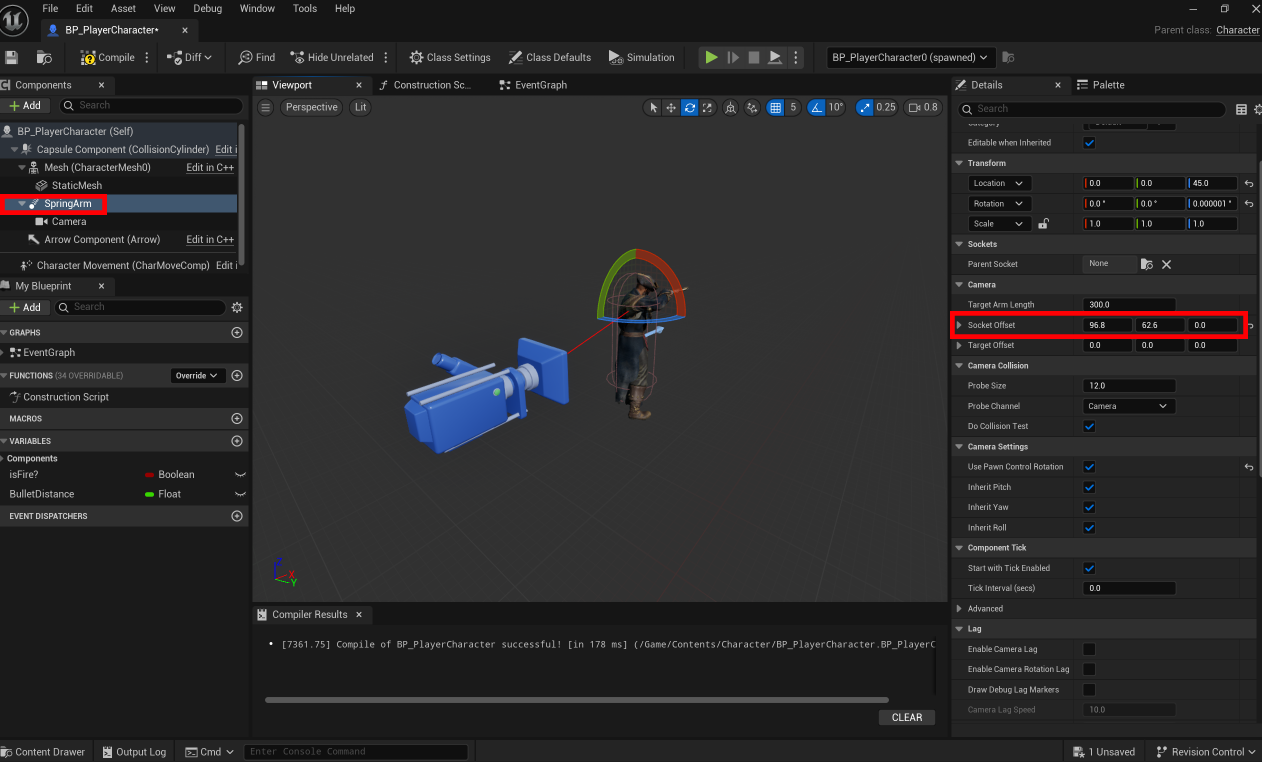The image size is (1262, 762).
Task: Open the Debug menu
Action: [208, 8]
